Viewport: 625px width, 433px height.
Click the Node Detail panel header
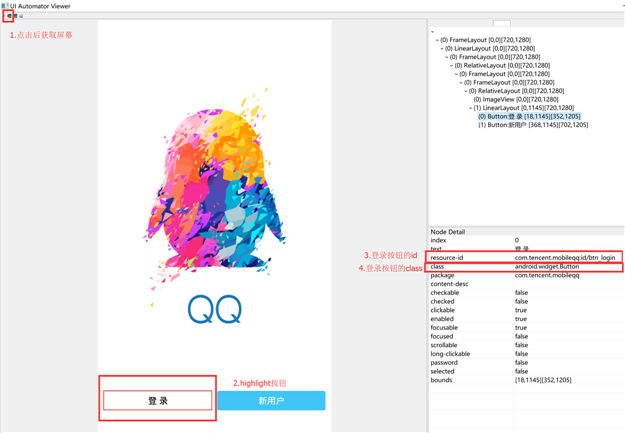(x=526, y=232)
